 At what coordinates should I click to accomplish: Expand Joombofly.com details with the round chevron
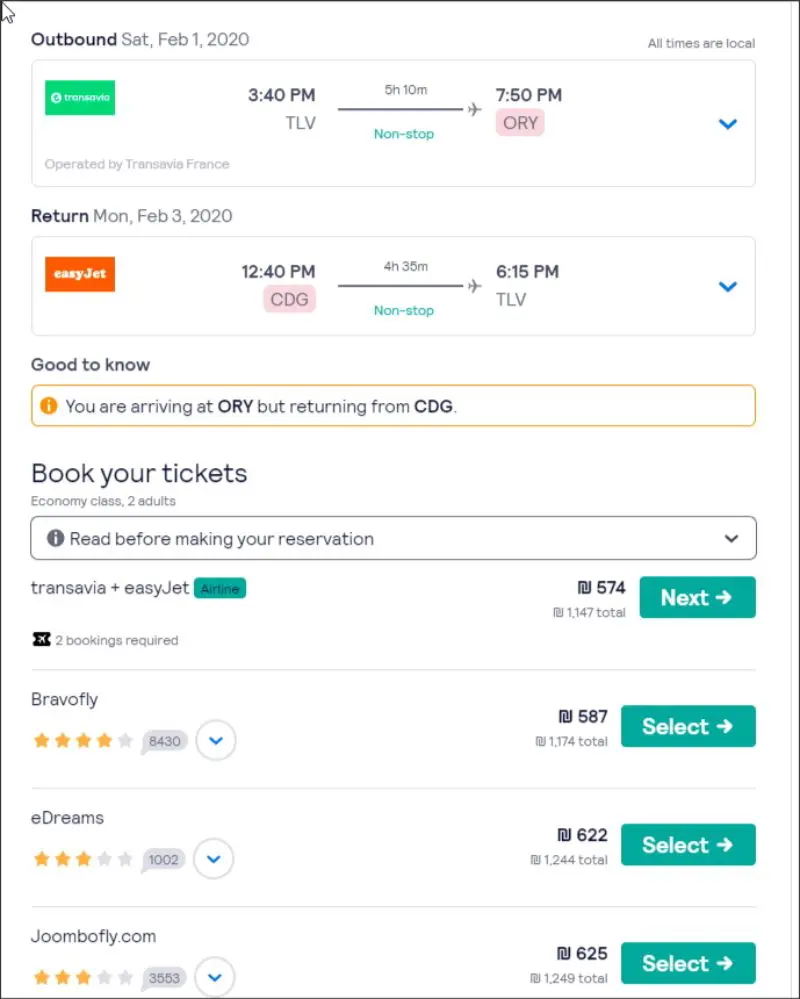(x=215, y=977)
